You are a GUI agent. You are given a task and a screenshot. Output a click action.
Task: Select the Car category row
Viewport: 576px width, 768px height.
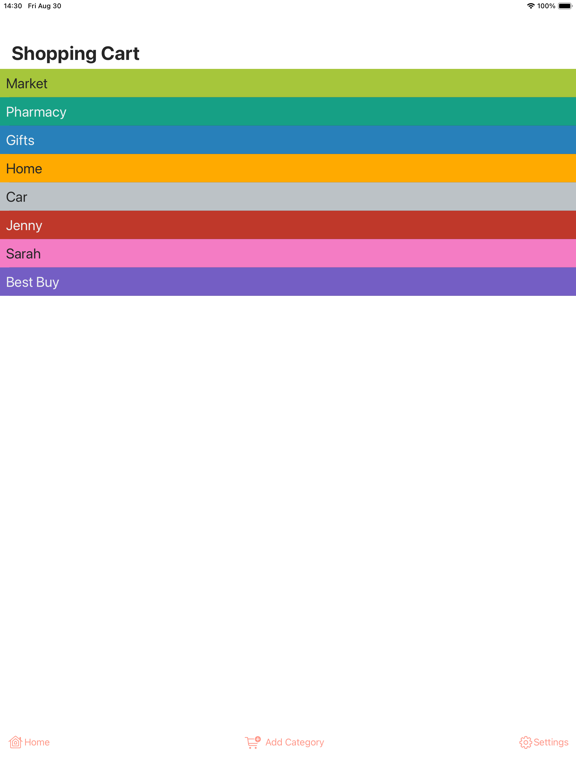coord(288,197)
